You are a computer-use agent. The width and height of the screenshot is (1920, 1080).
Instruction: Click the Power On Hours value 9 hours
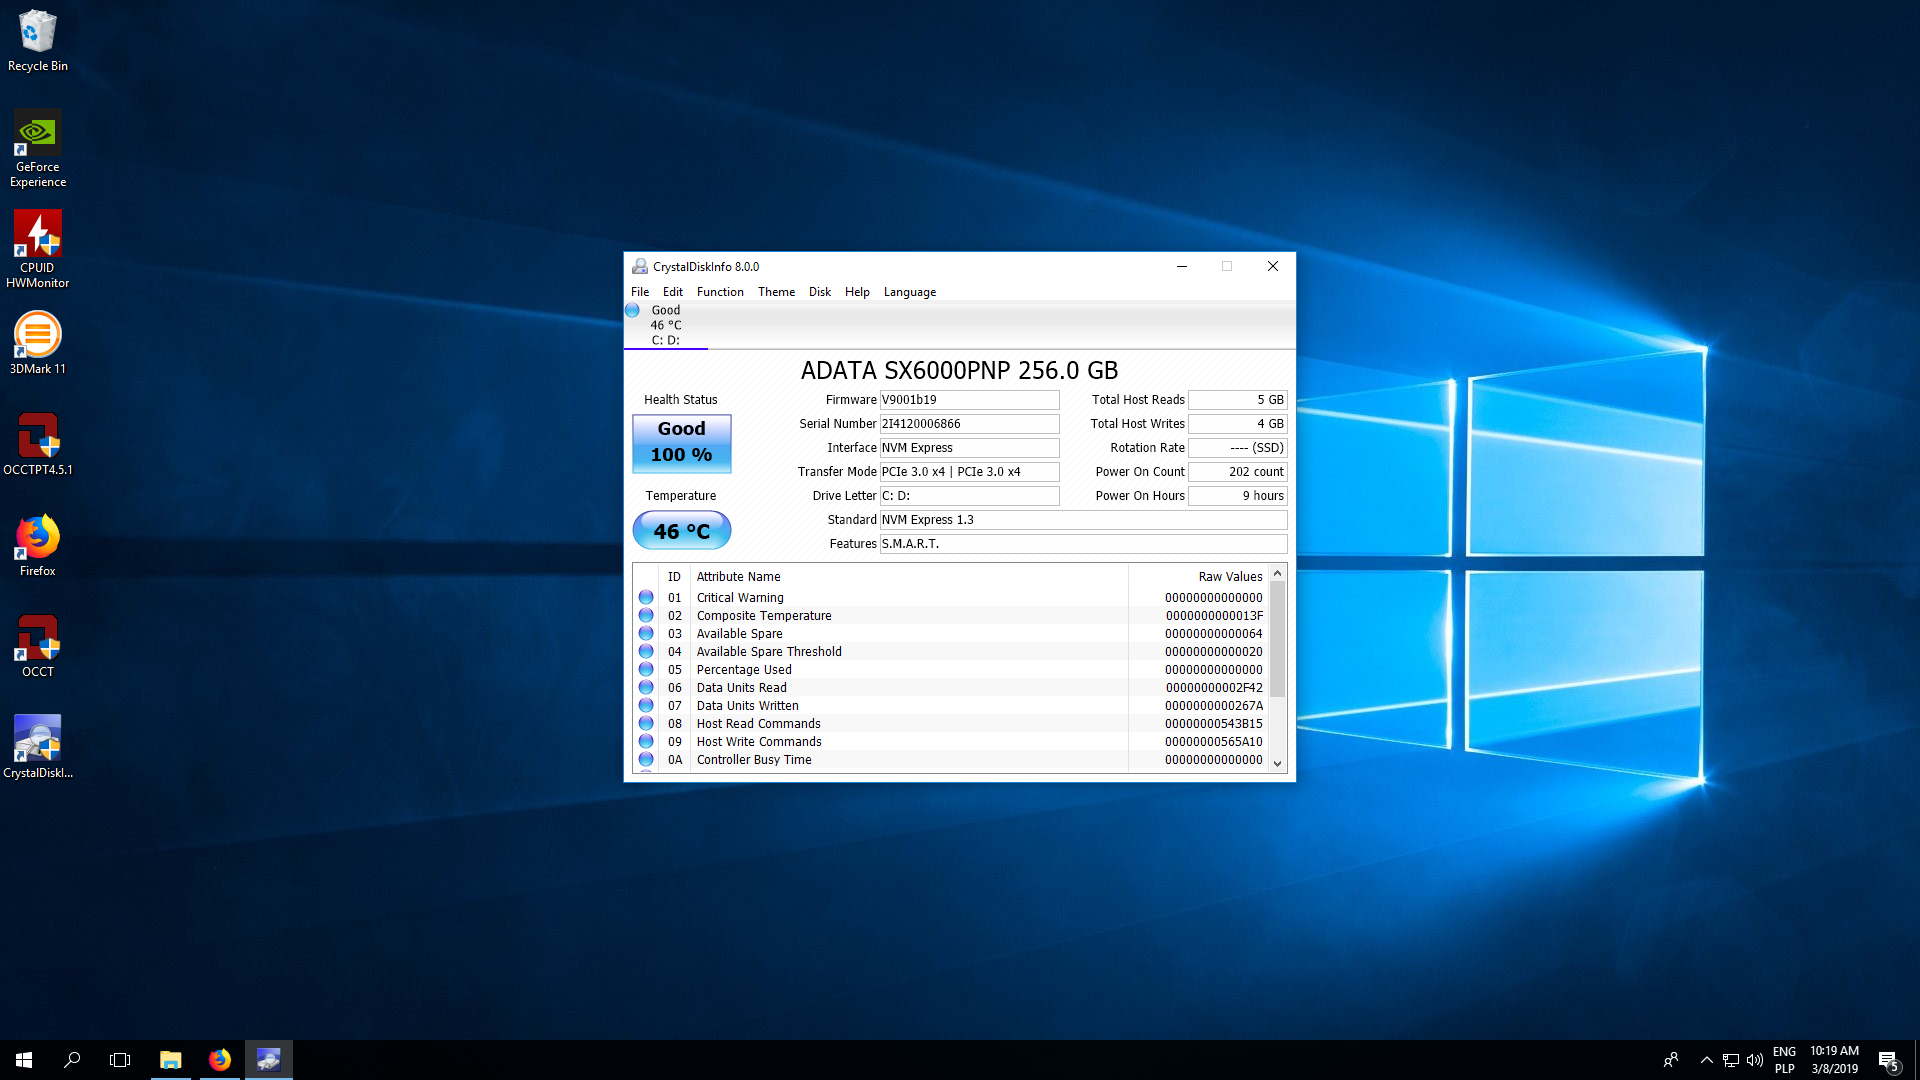coord(1237,496)
